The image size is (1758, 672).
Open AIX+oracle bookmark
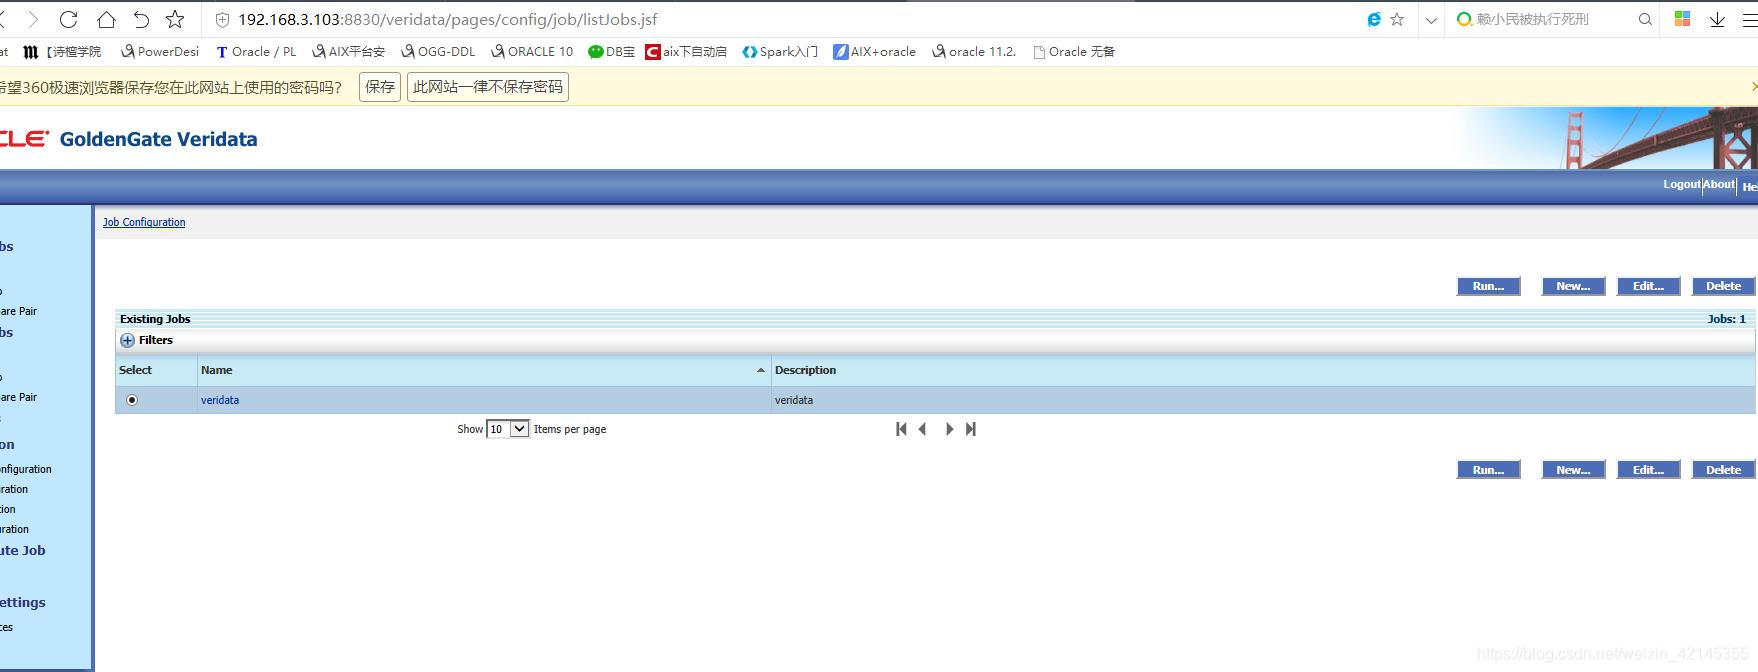coord(875,52)
